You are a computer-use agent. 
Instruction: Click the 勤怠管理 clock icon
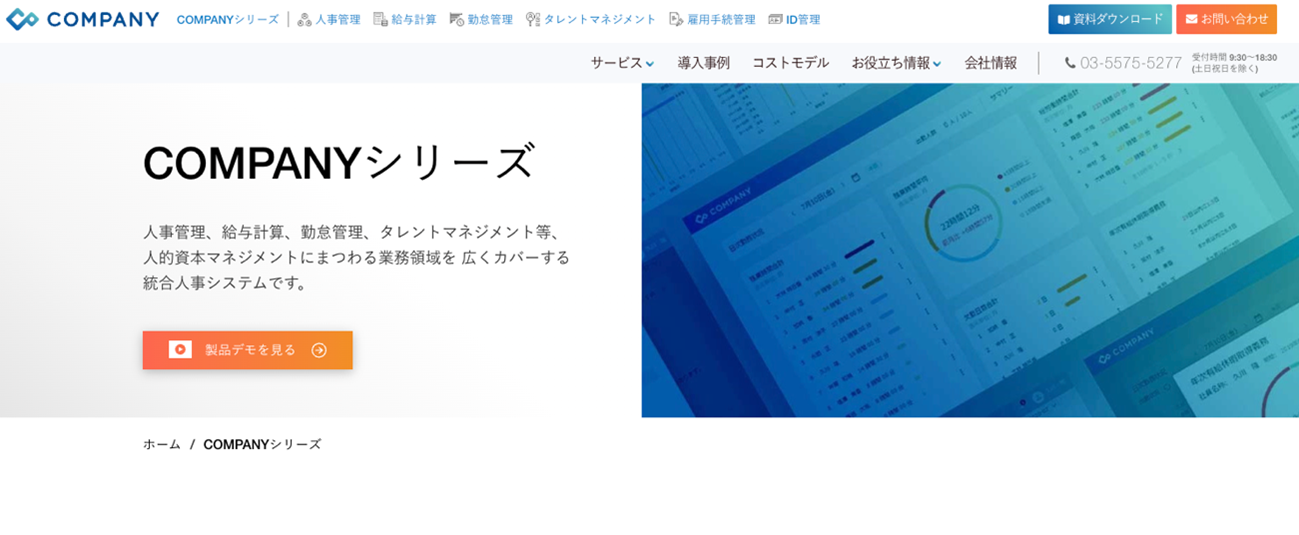456,19
